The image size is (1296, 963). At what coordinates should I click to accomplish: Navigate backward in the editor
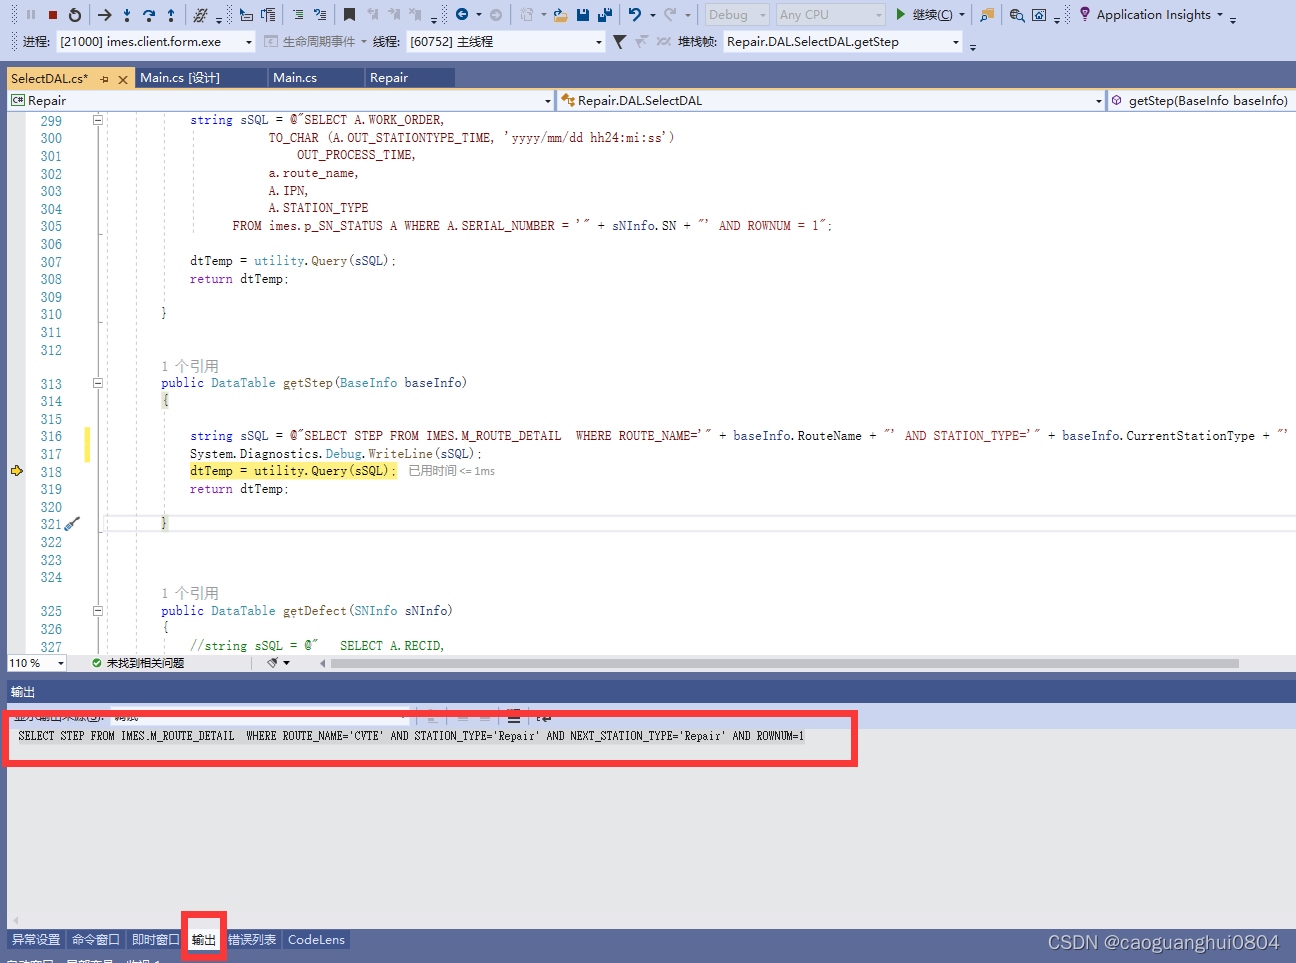tap(462, 15)
